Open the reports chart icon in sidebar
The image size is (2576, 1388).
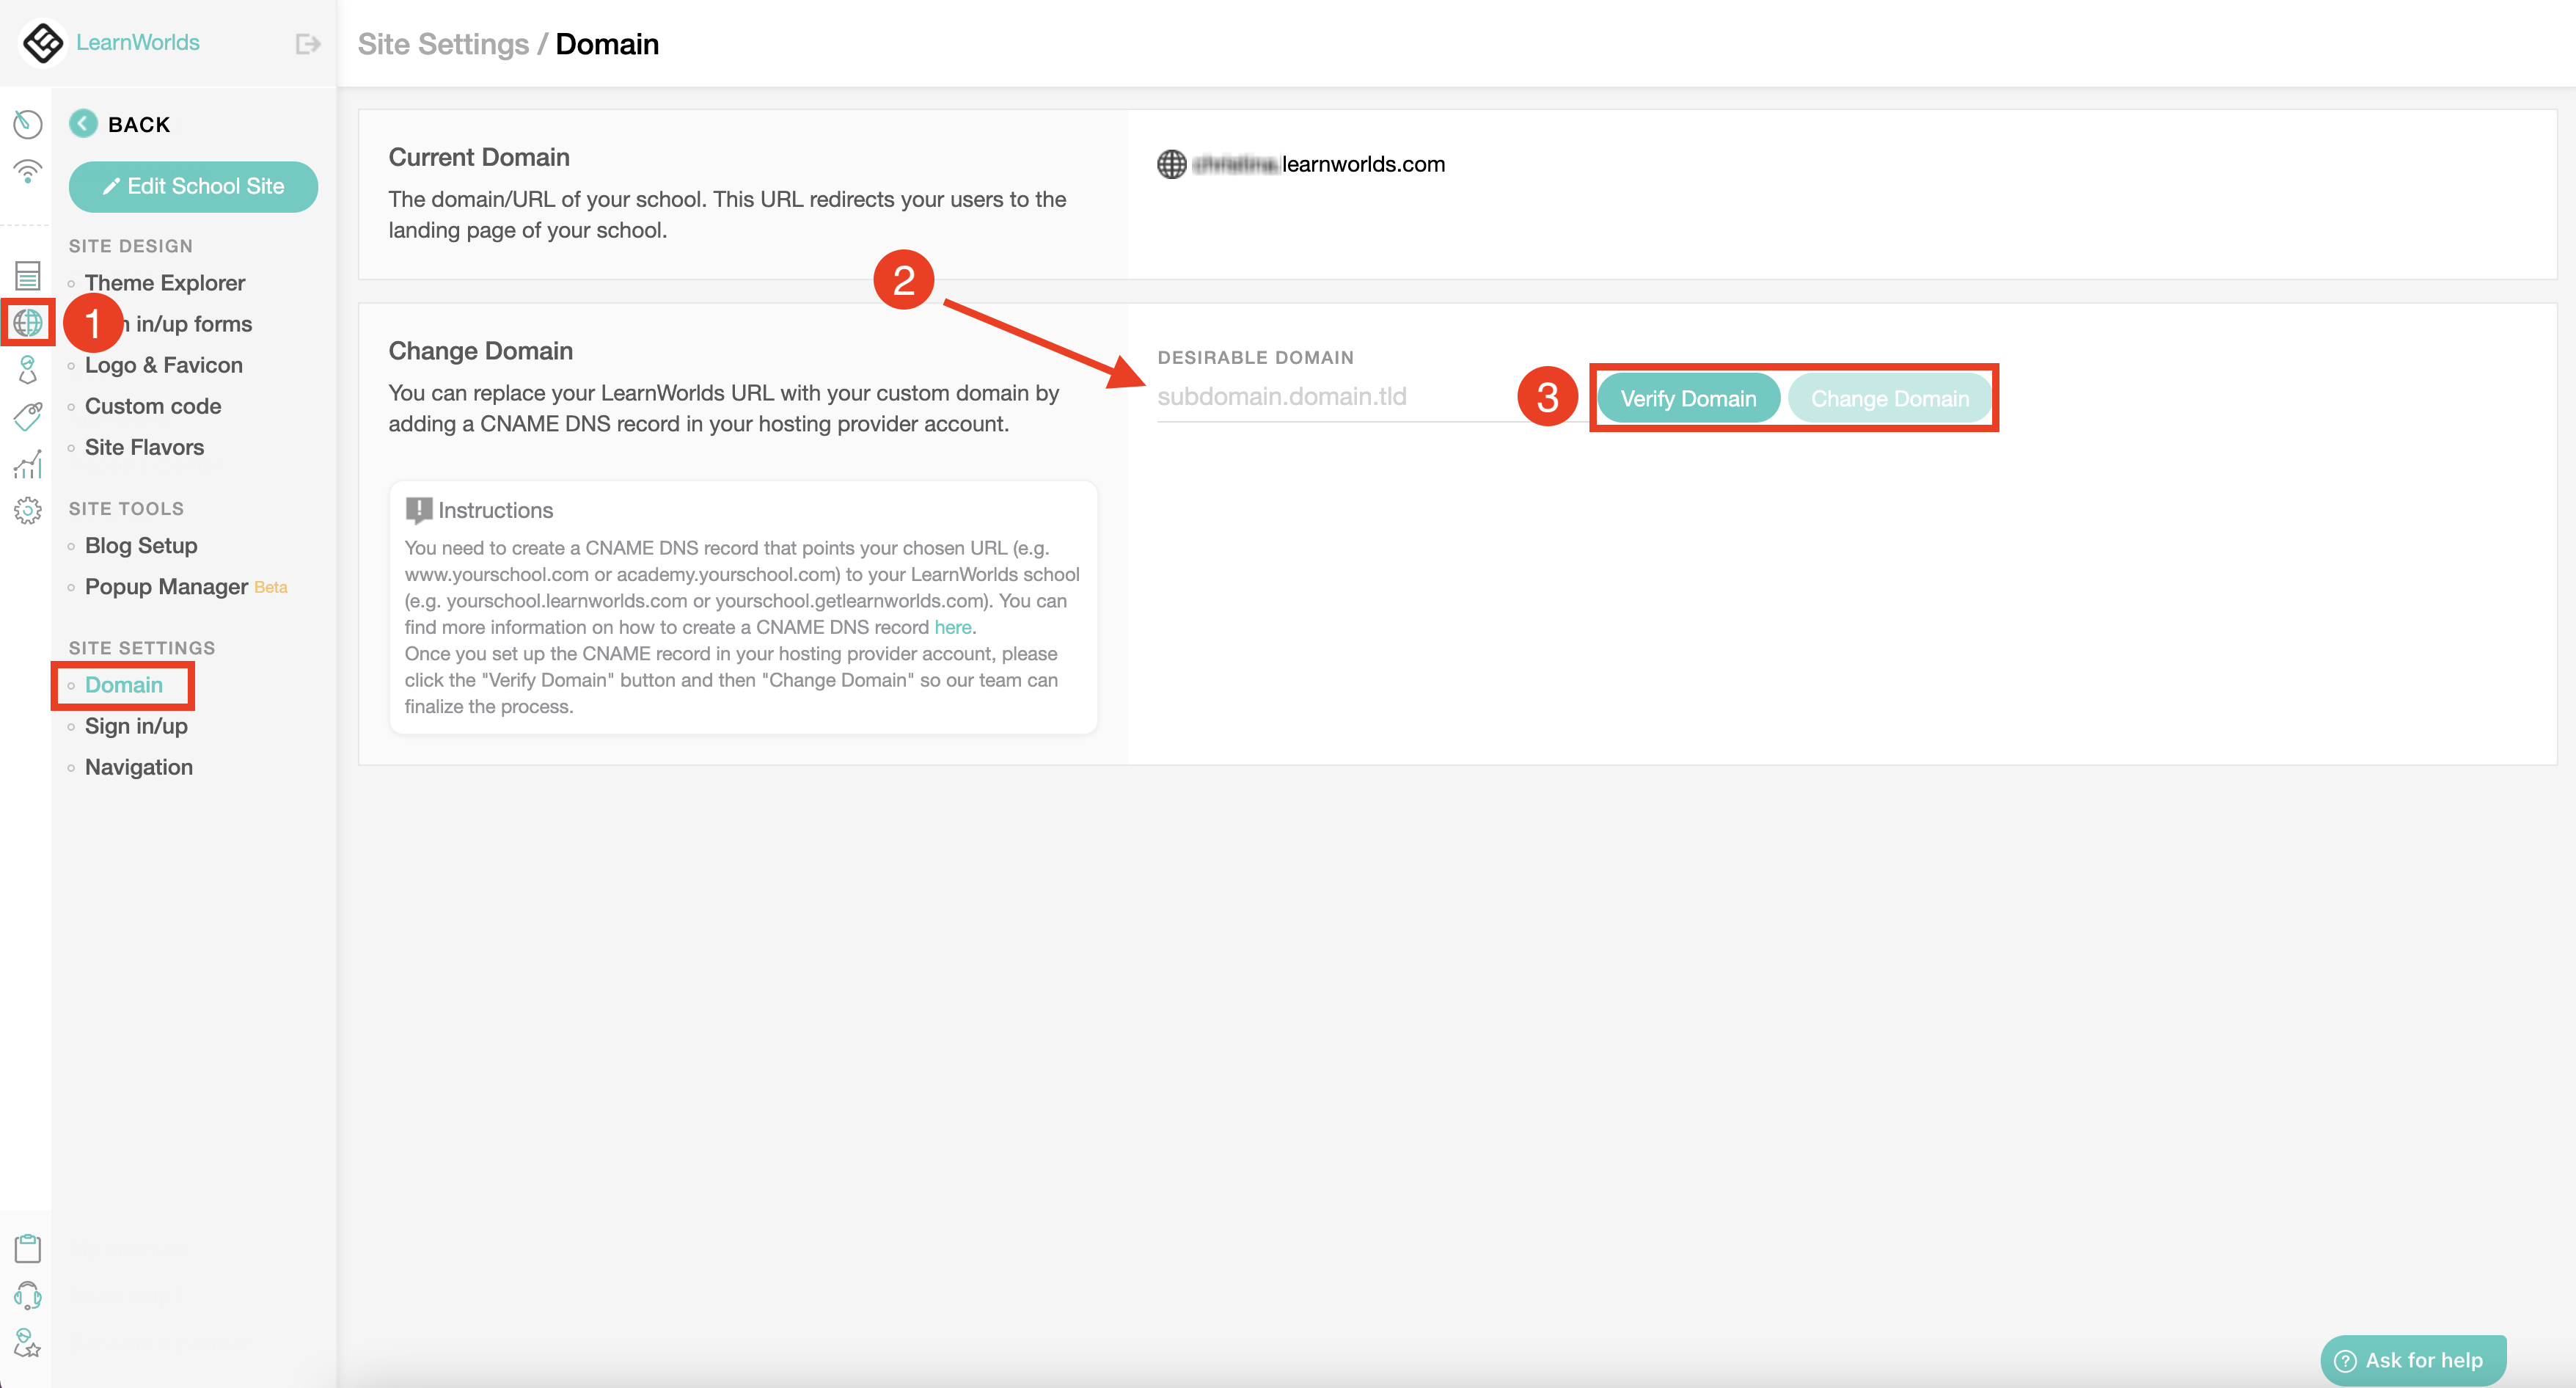27,464
